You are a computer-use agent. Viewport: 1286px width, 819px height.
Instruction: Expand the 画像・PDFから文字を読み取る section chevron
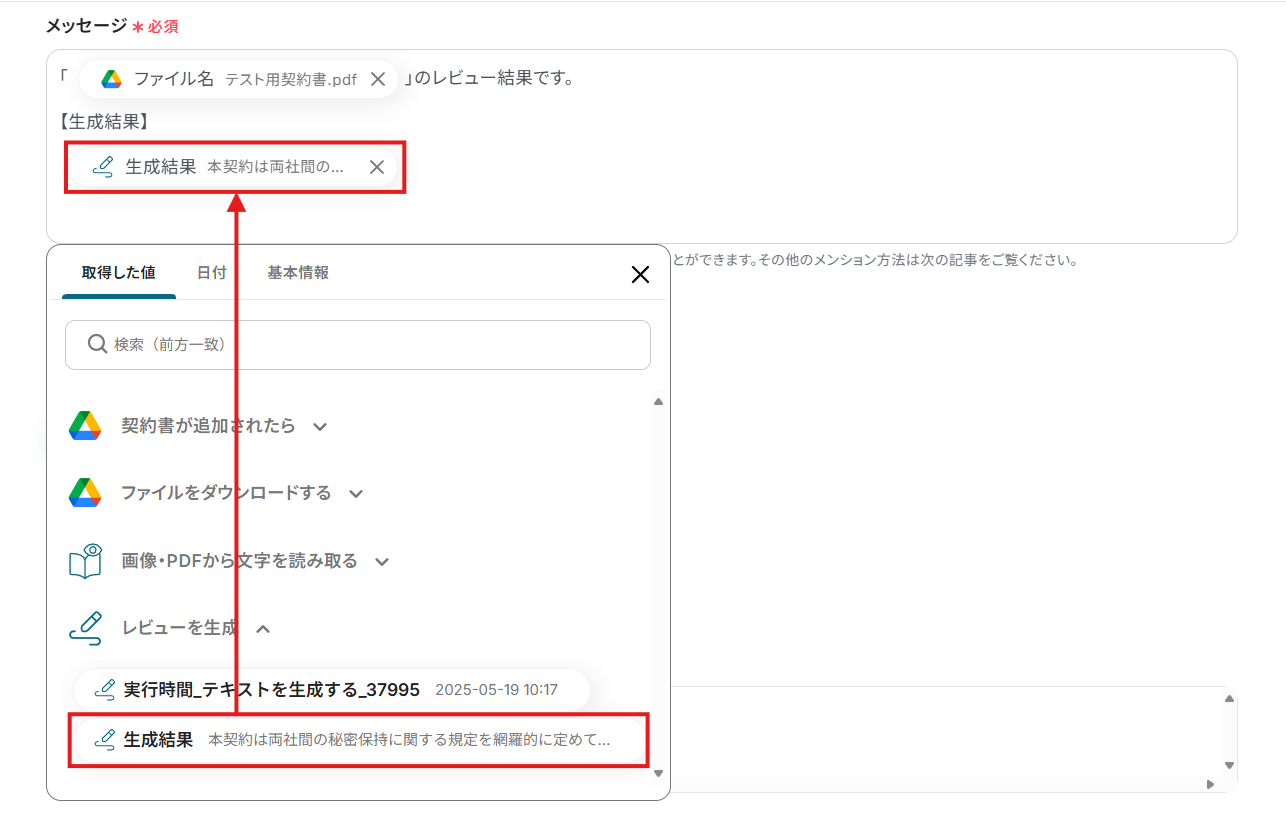pyautogui.click(x=382, y=562)
